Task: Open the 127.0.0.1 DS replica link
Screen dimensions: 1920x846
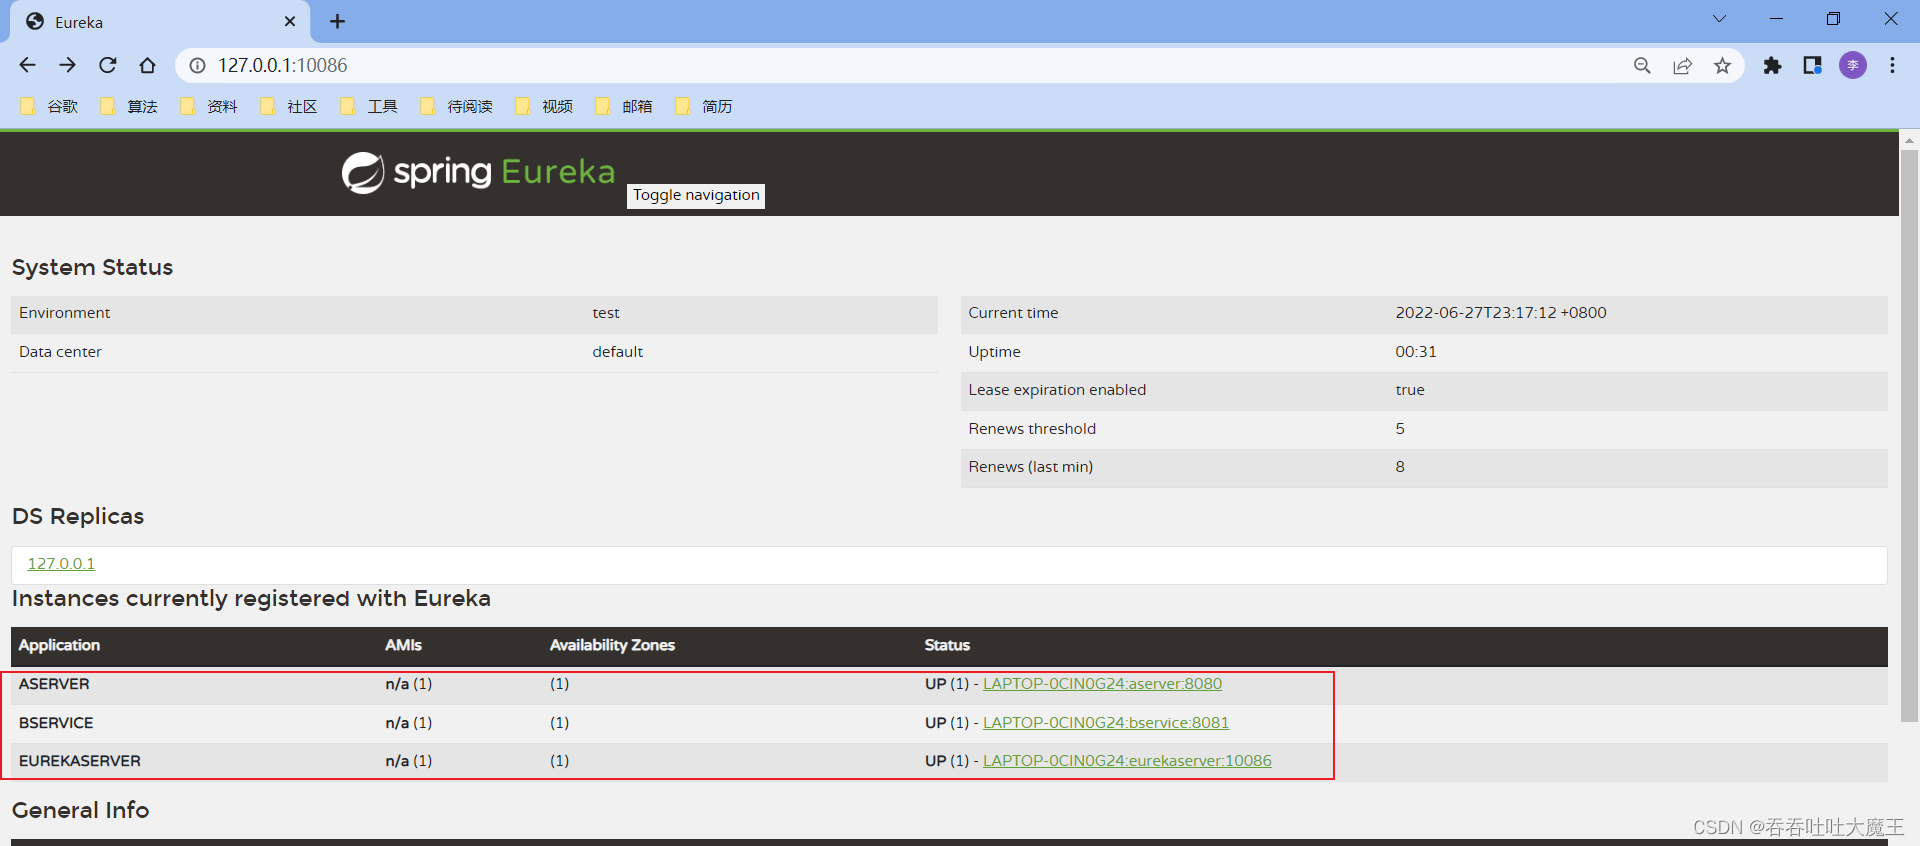Action: [61, 563]
